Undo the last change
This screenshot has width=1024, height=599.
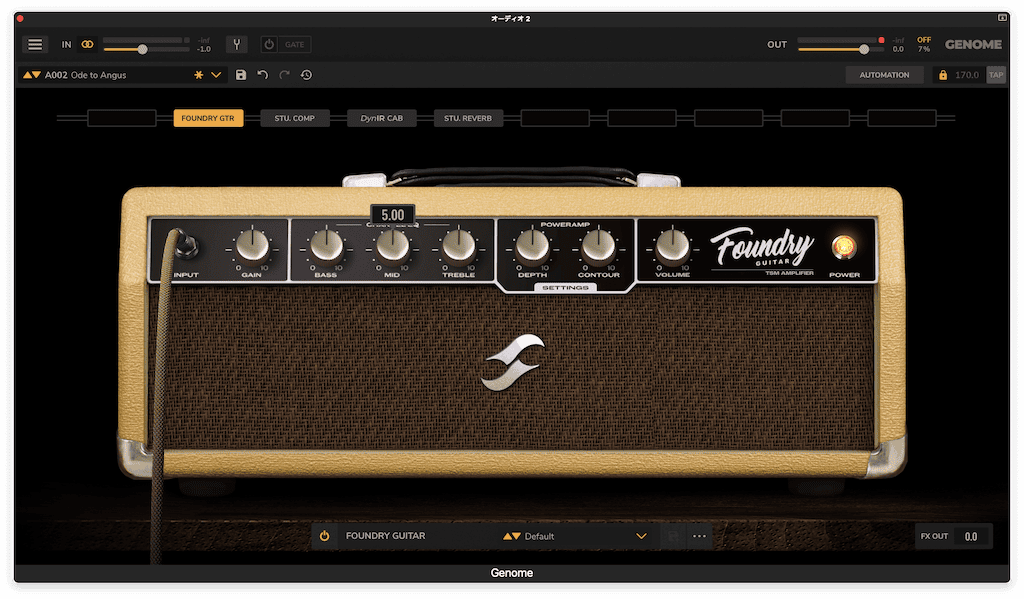click(x=263, y=75)
